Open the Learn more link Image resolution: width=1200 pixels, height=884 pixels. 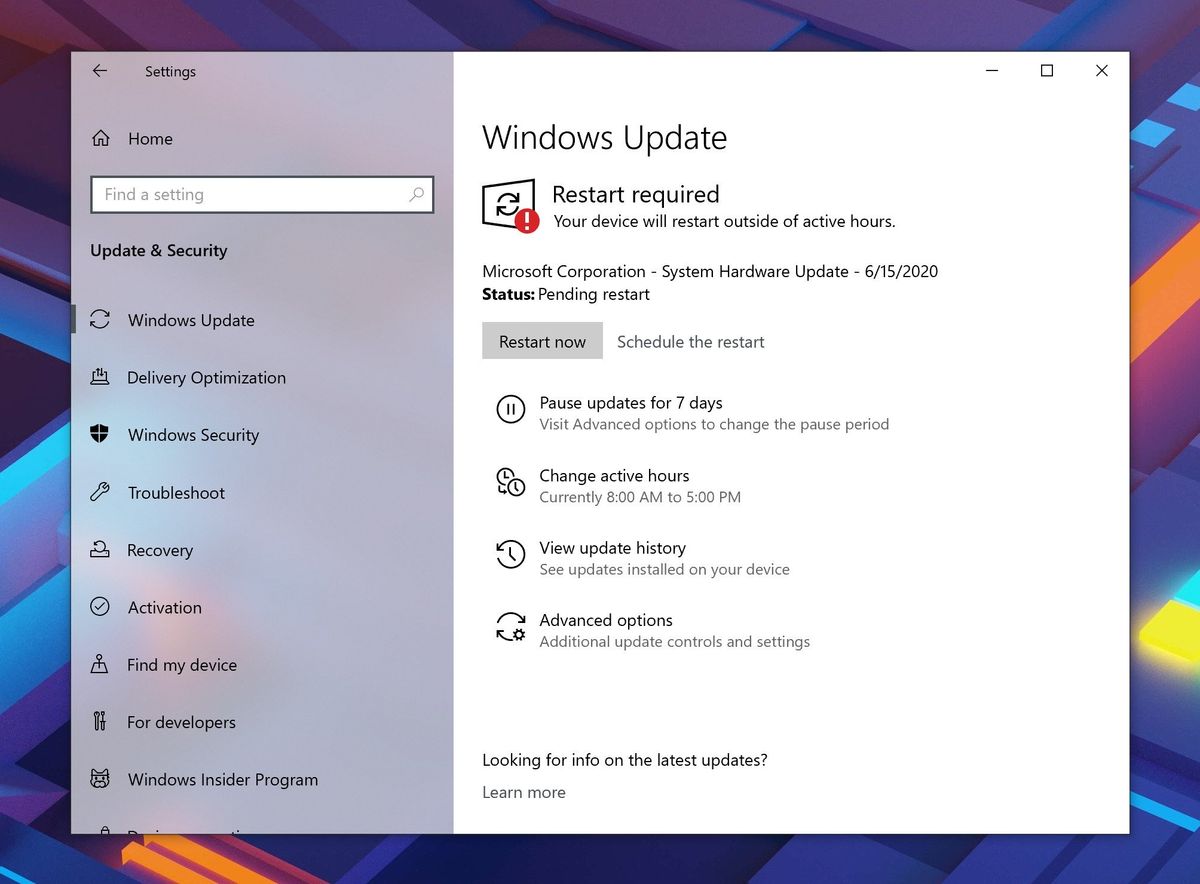523,791
